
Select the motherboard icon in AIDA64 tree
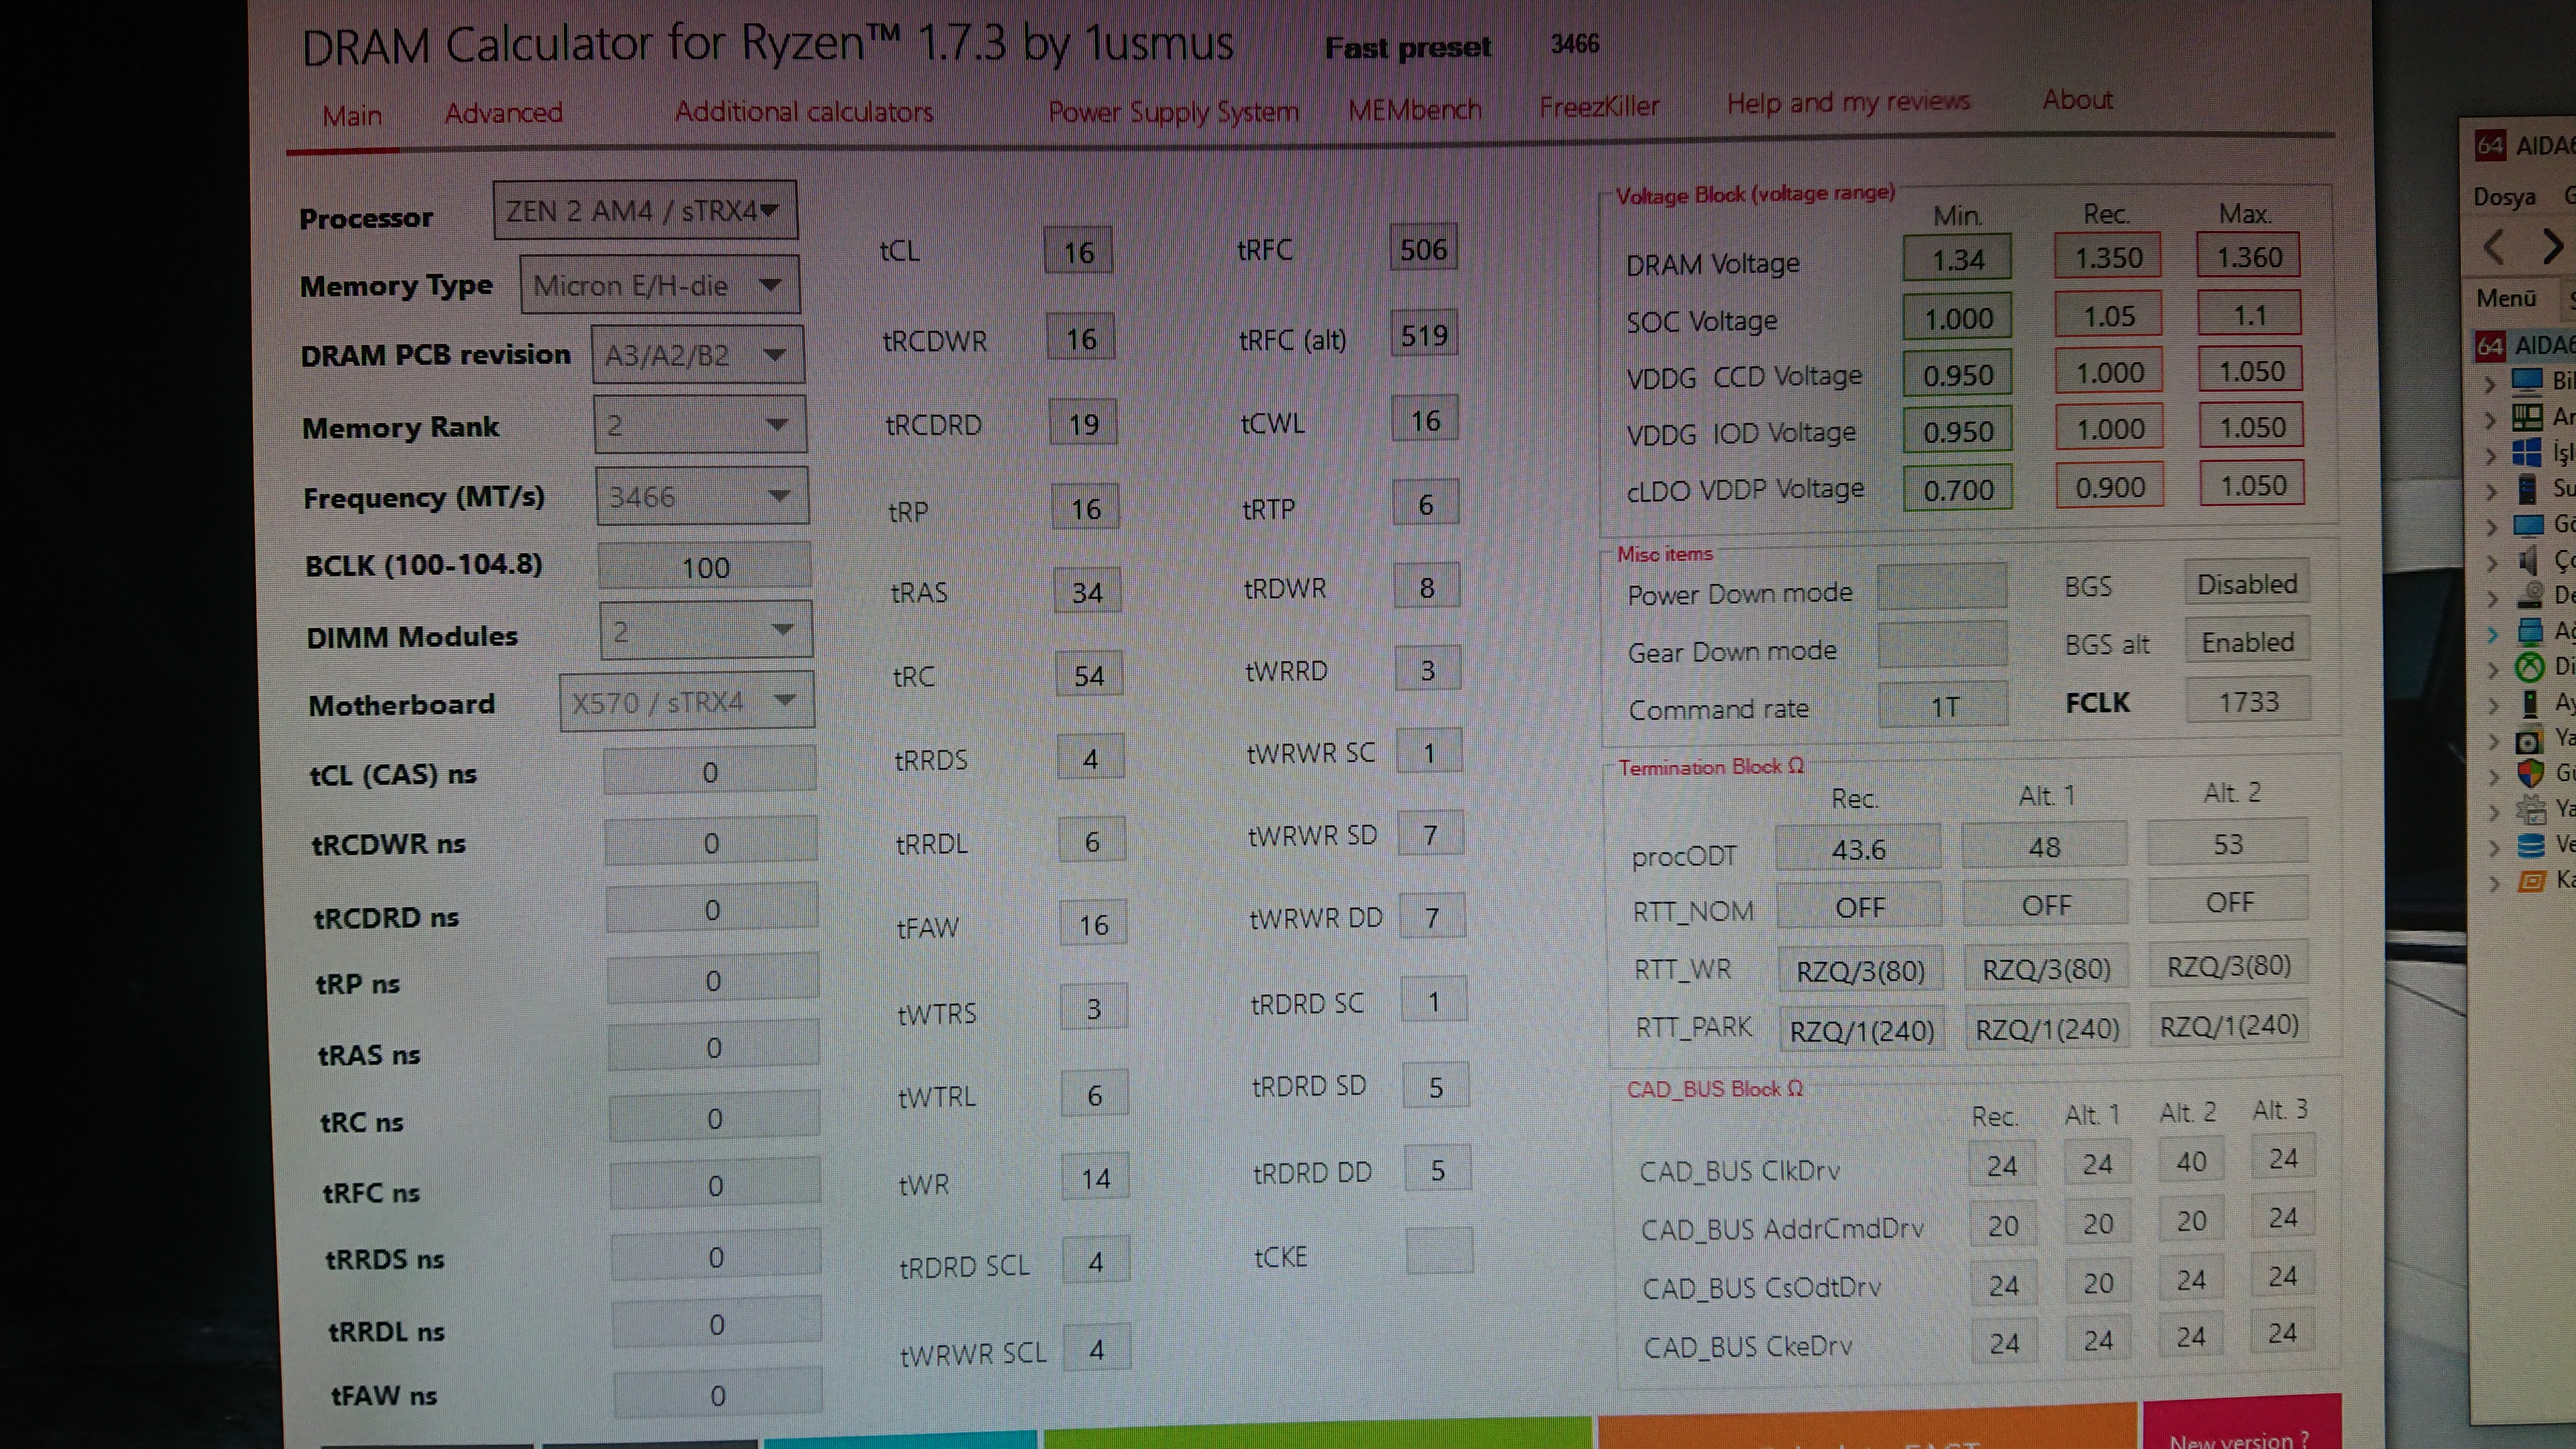point(2528,417)
